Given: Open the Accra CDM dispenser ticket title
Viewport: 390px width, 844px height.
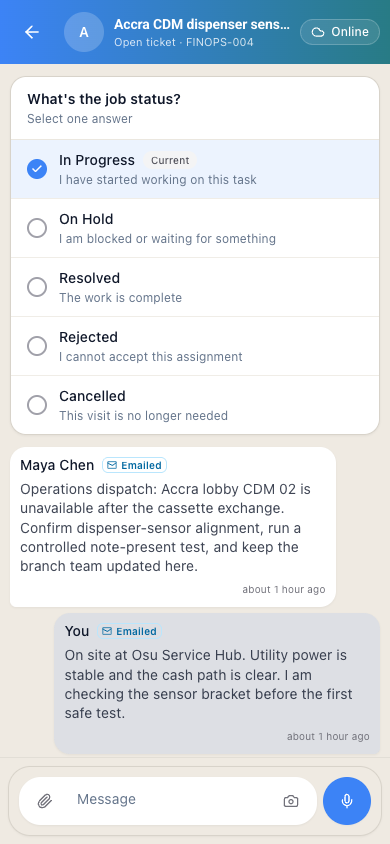Looking at the screenshot, I should click(x=202, y=24).
